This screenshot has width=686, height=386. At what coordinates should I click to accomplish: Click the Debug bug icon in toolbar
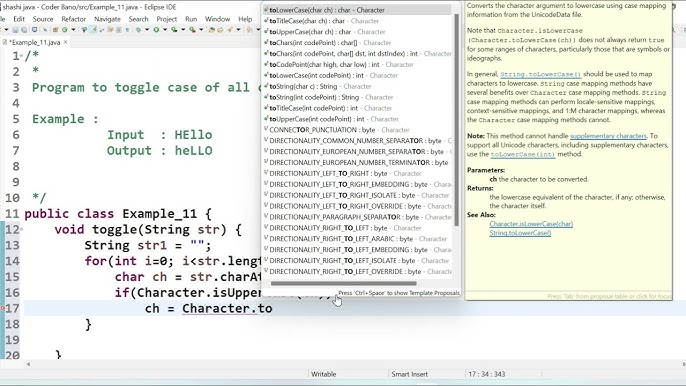click(138, 30)
